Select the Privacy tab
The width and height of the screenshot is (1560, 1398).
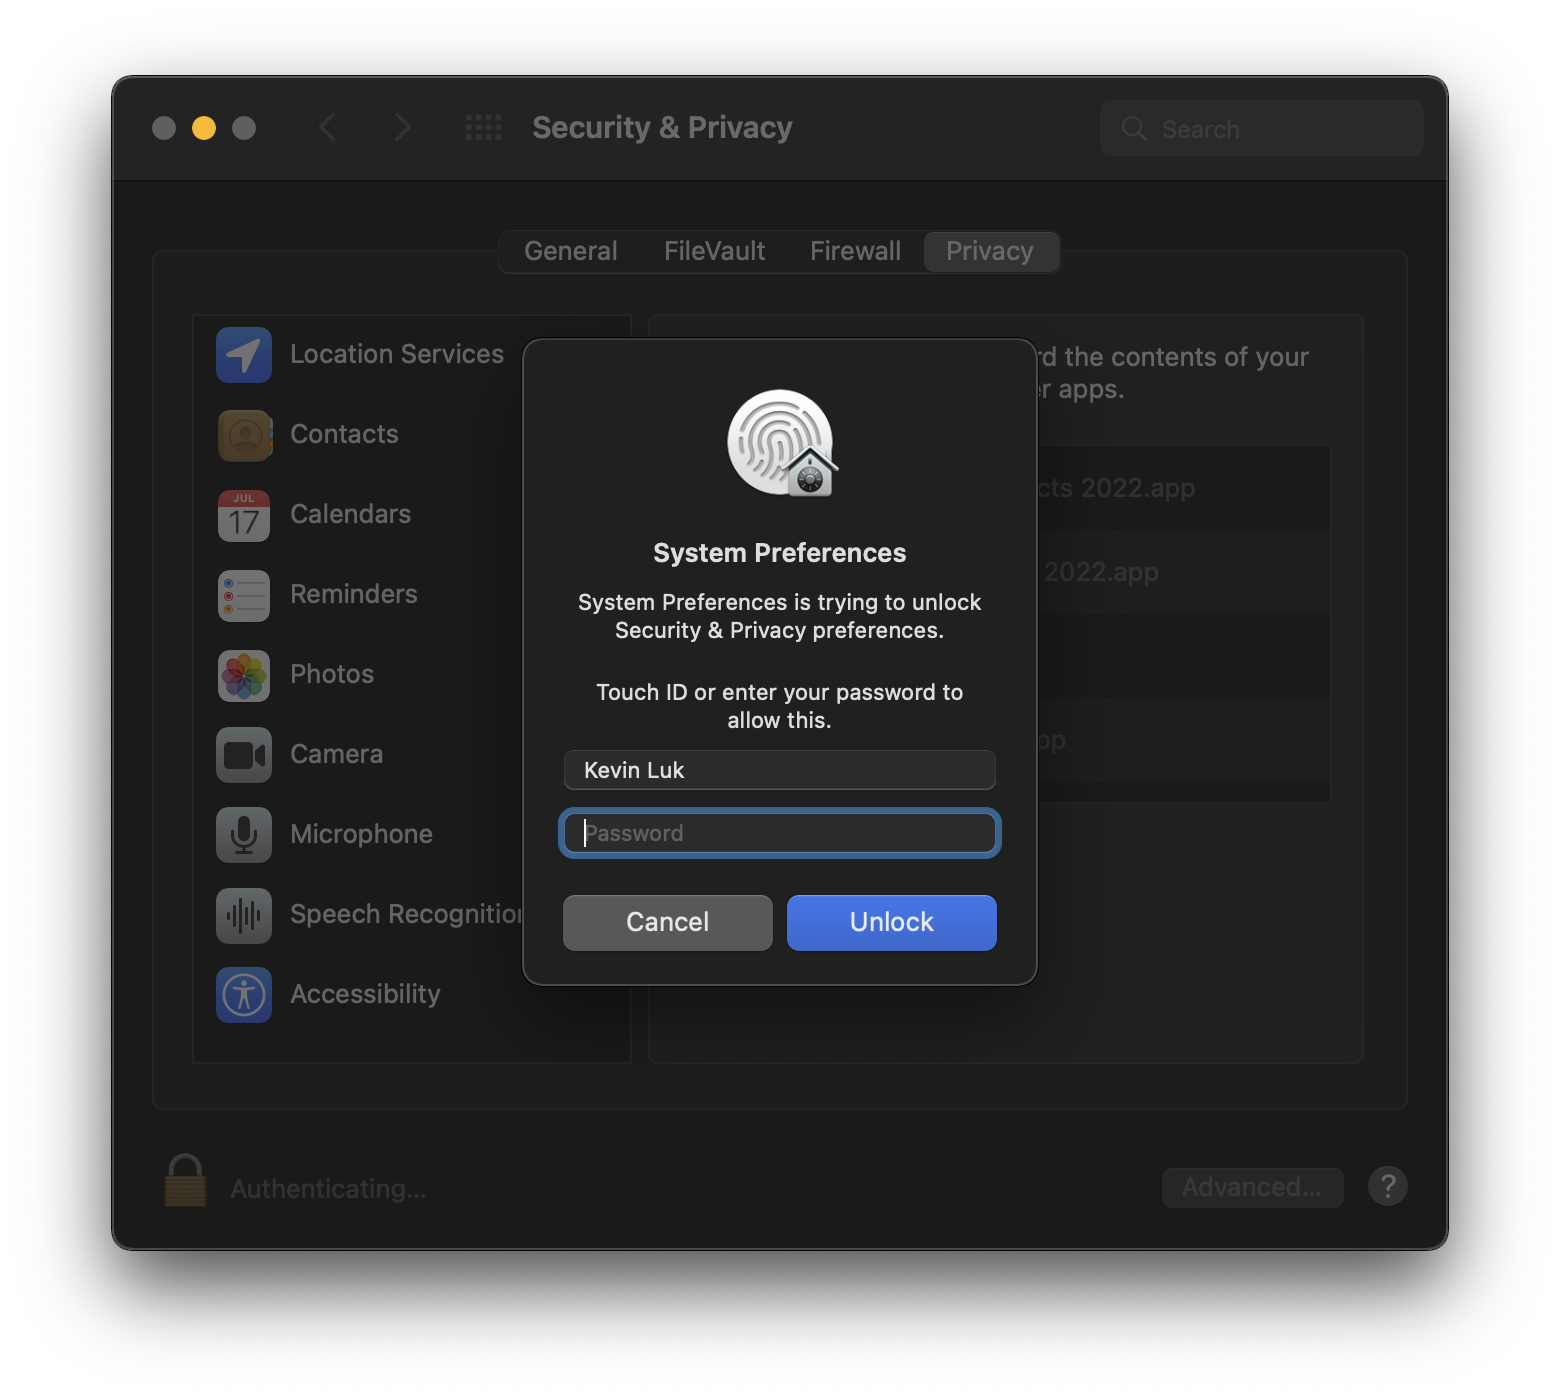[x=990, y=251]
